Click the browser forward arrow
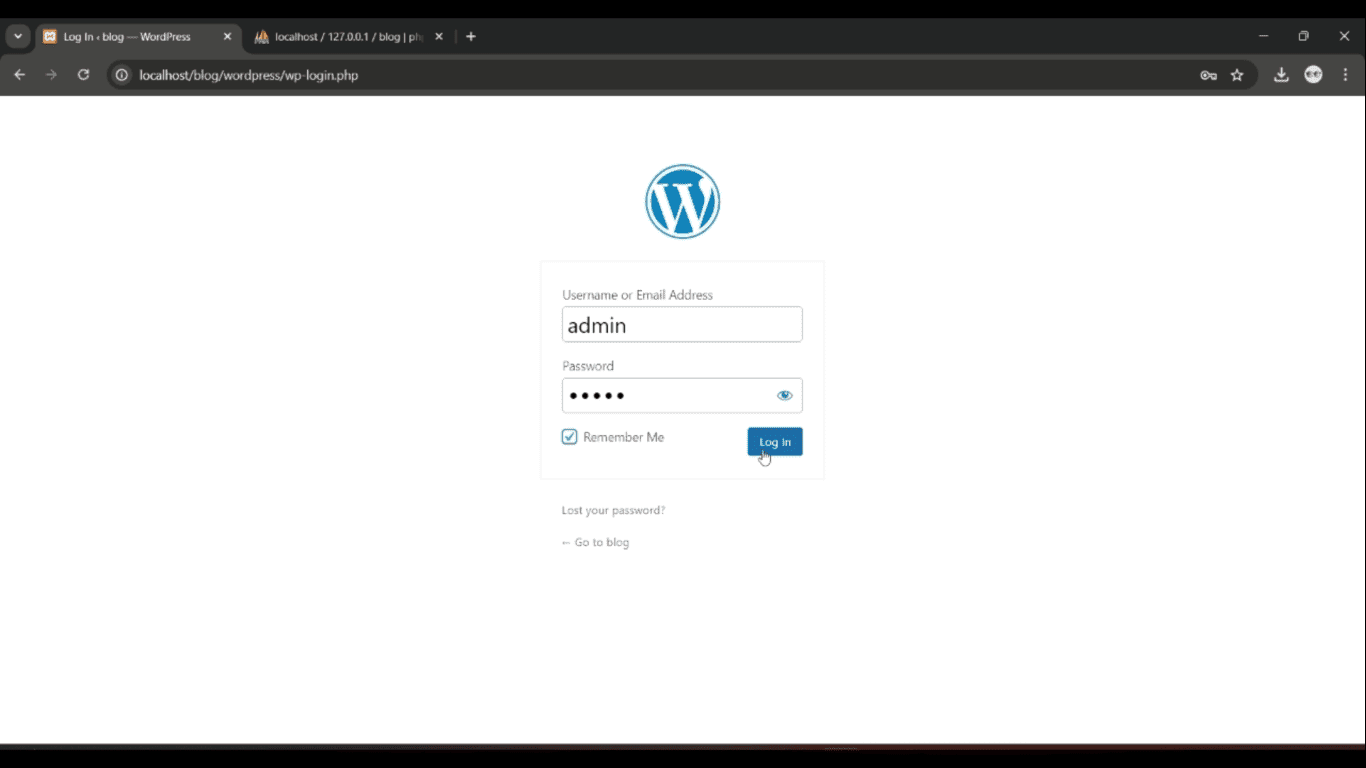 (51, 75)
